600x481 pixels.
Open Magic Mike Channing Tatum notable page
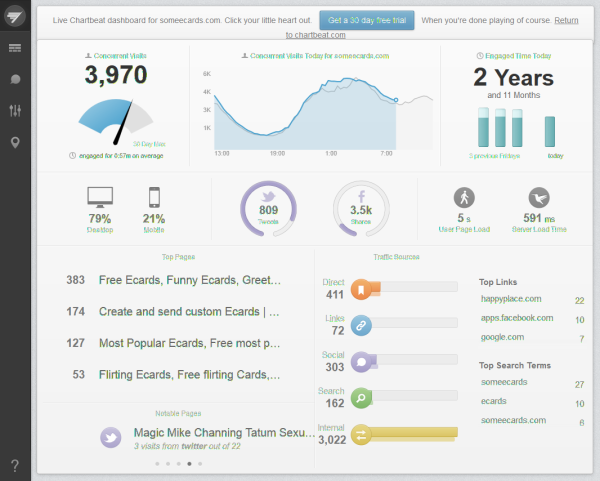224,433
